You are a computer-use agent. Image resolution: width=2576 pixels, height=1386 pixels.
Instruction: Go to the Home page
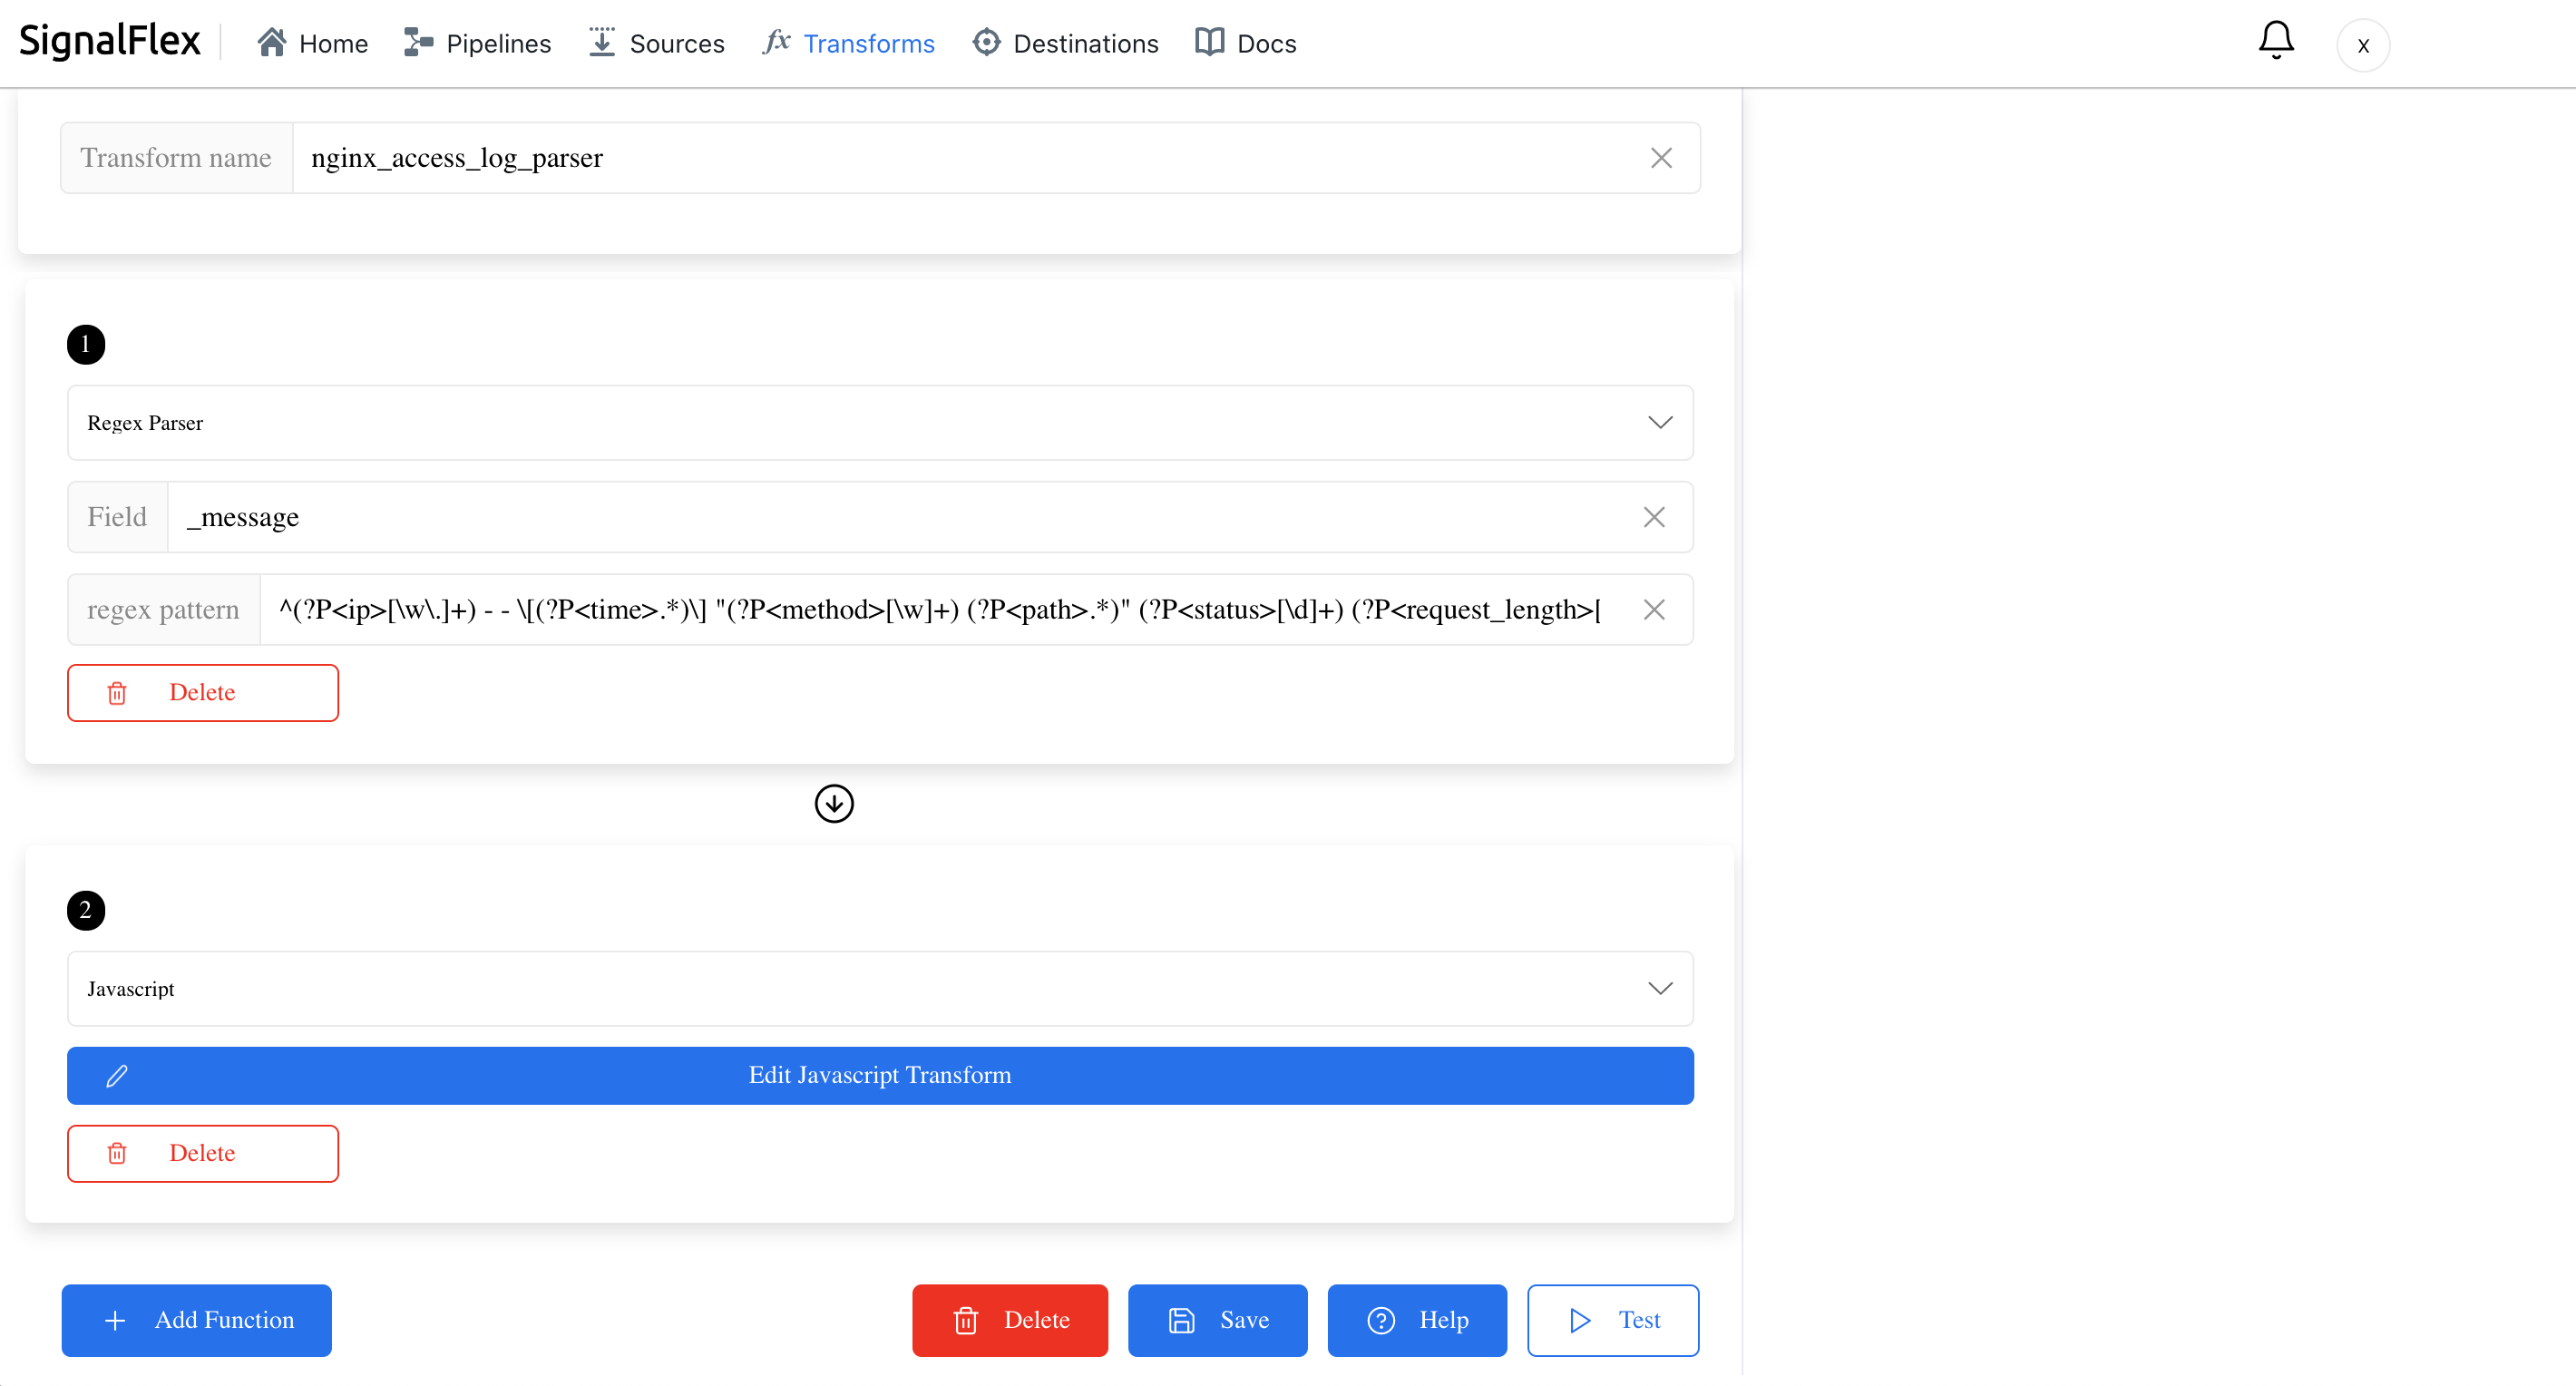312,43
